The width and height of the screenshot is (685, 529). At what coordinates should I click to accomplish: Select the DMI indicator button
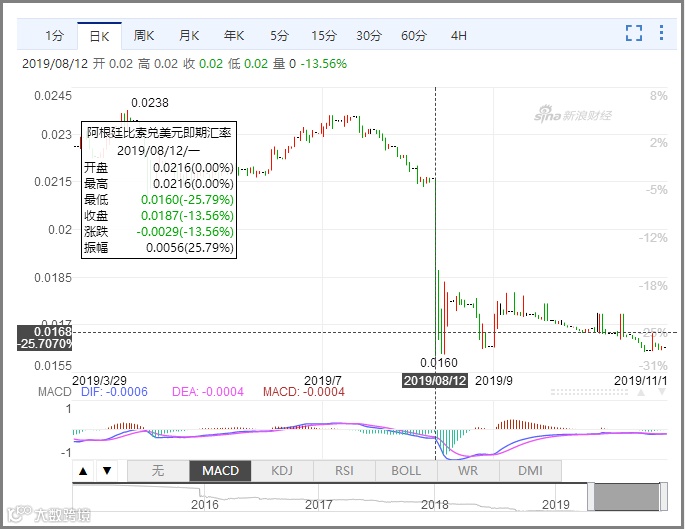(530, 471)
